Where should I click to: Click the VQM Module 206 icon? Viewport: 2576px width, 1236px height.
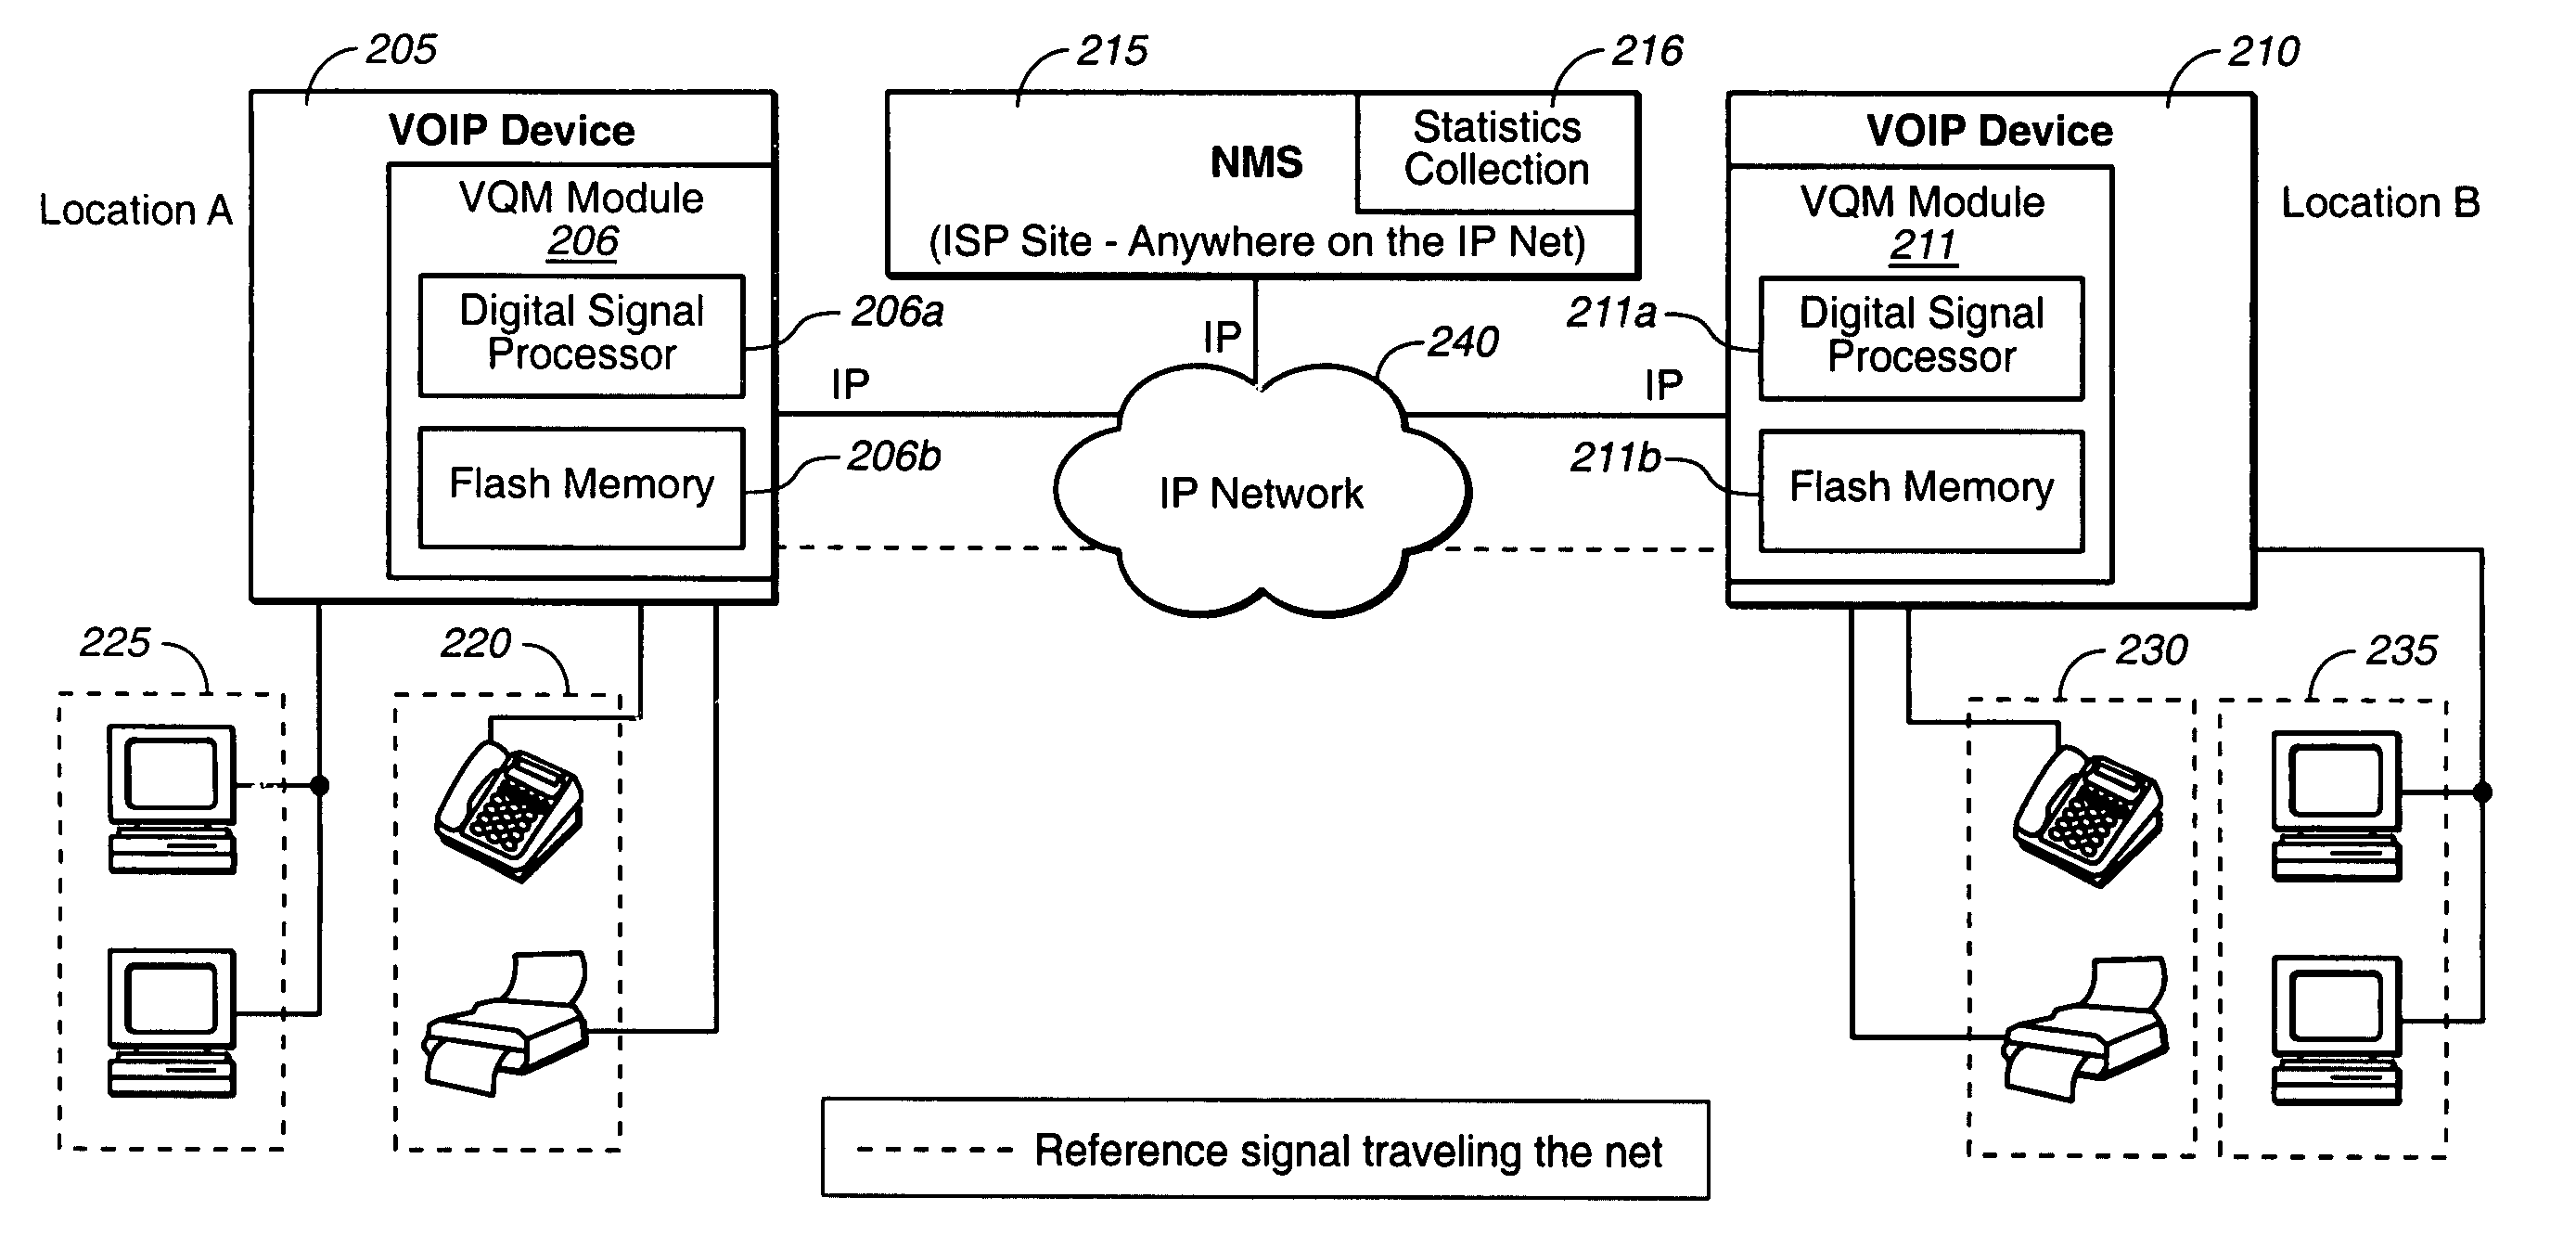[462, 190]
